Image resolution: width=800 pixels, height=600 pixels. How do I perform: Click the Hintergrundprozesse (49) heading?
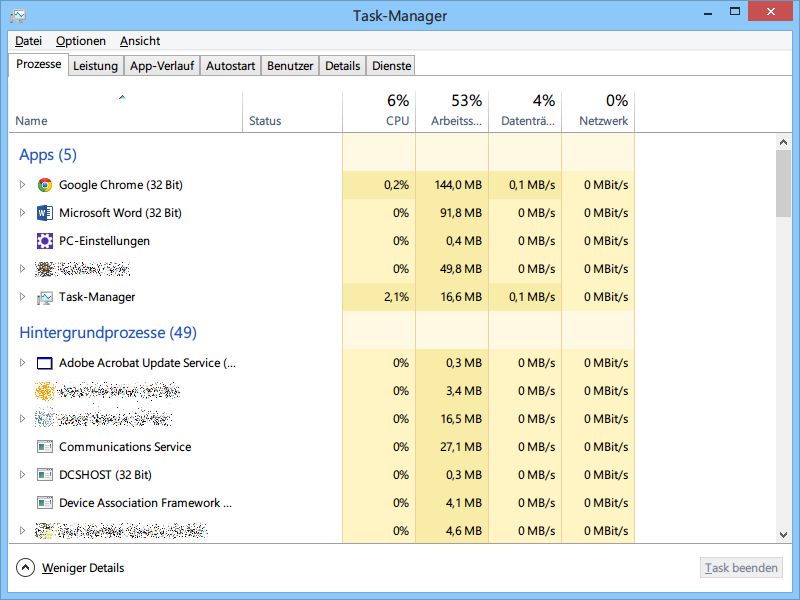coord(108,333)
